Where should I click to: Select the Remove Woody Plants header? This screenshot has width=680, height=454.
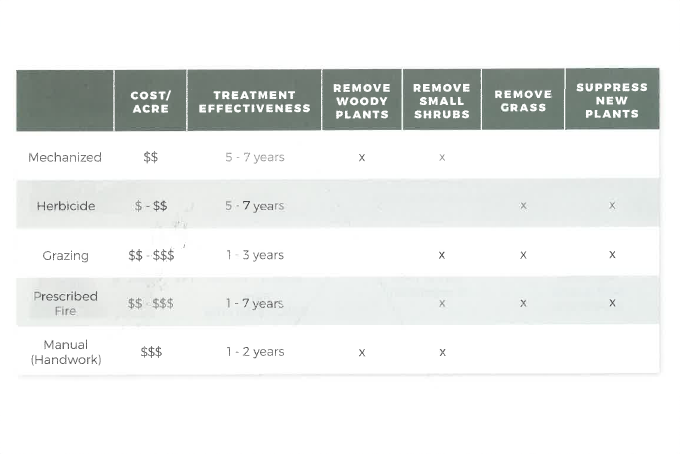click(362, 101)
